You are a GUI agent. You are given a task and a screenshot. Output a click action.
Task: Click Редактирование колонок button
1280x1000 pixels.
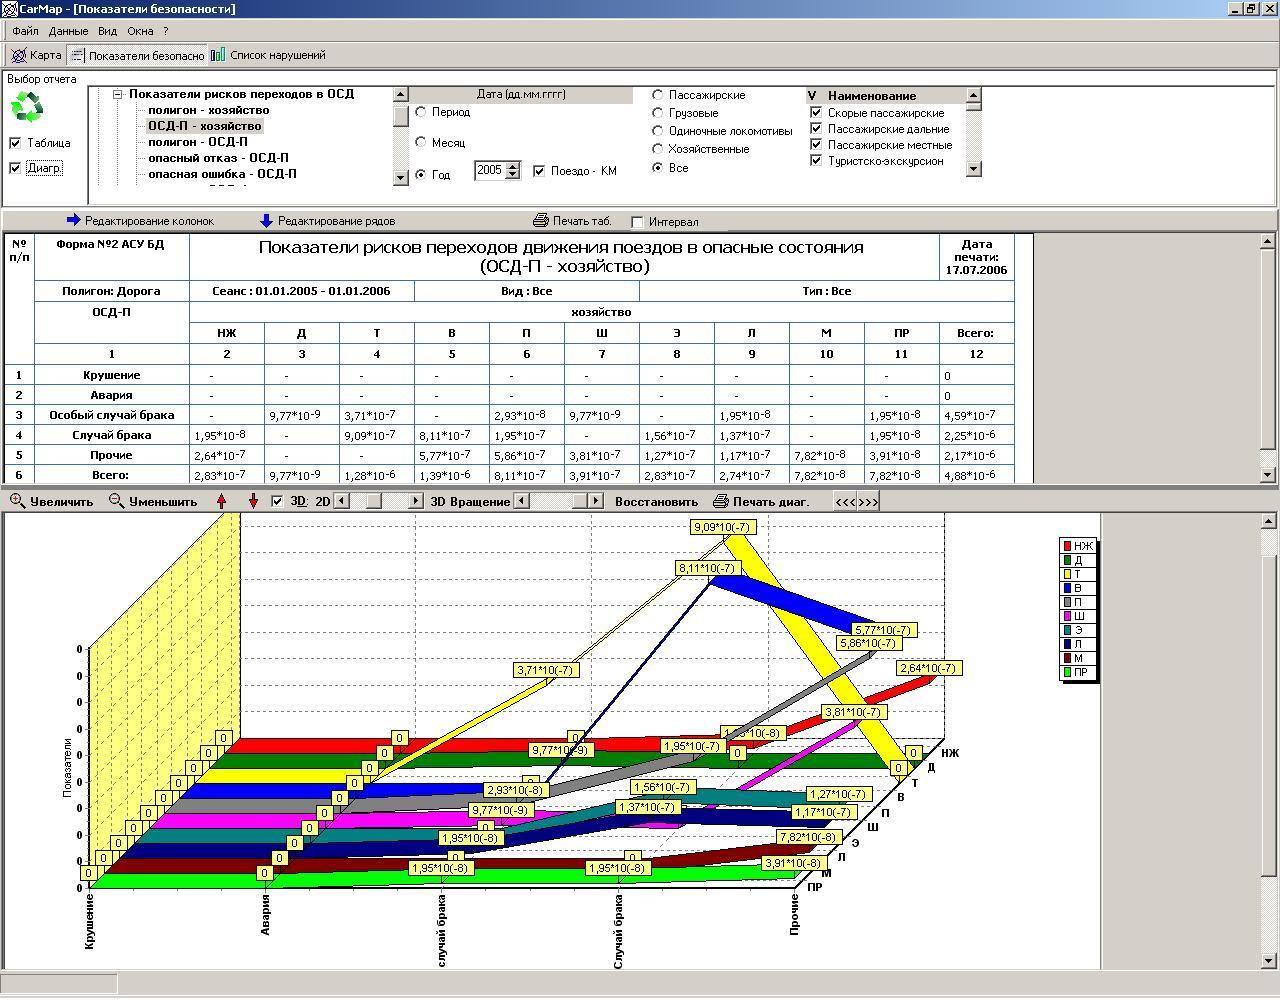tap(140, 221)
